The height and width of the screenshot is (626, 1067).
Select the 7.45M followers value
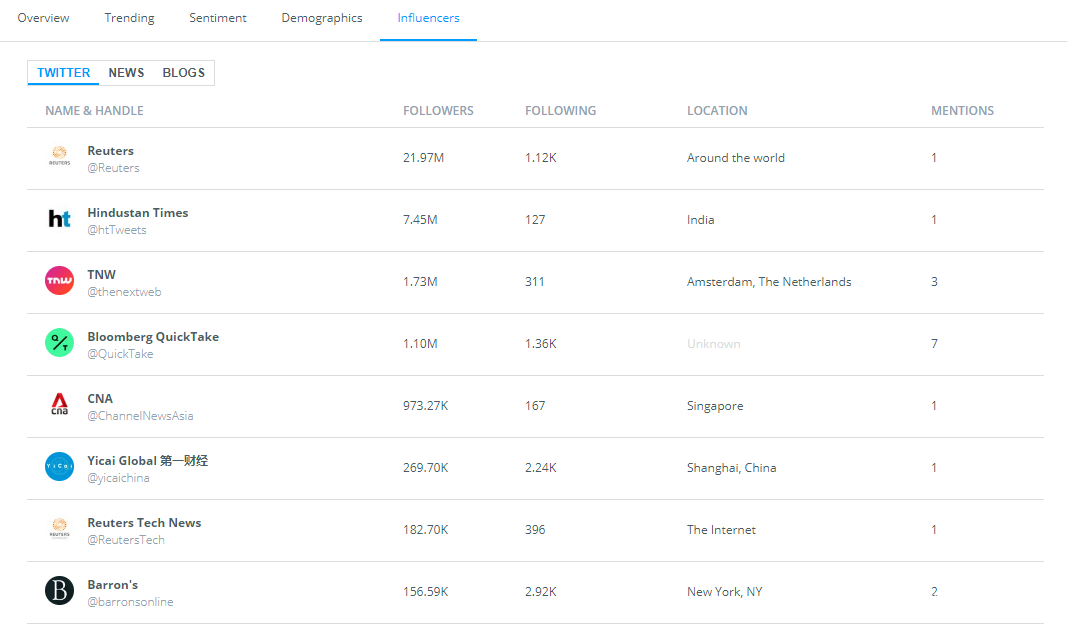pyautogui.click(x=420, y=220)
